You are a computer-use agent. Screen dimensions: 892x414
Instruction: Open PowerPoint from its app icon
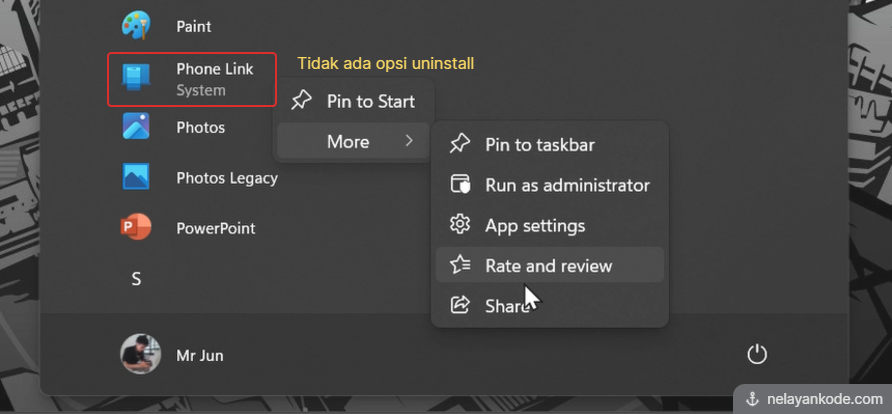pyautogui.click(x=136, y=227)
